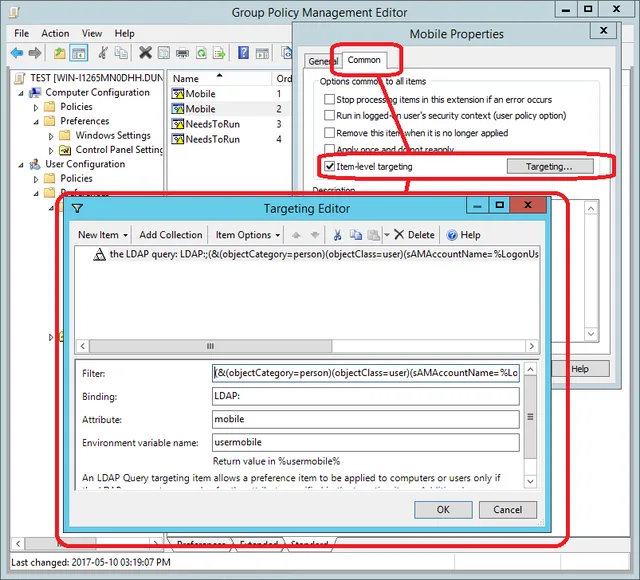Click Paste icon in Targeting Editor toolbar
This screenshot has width=640, height=580.
[373, 235]
